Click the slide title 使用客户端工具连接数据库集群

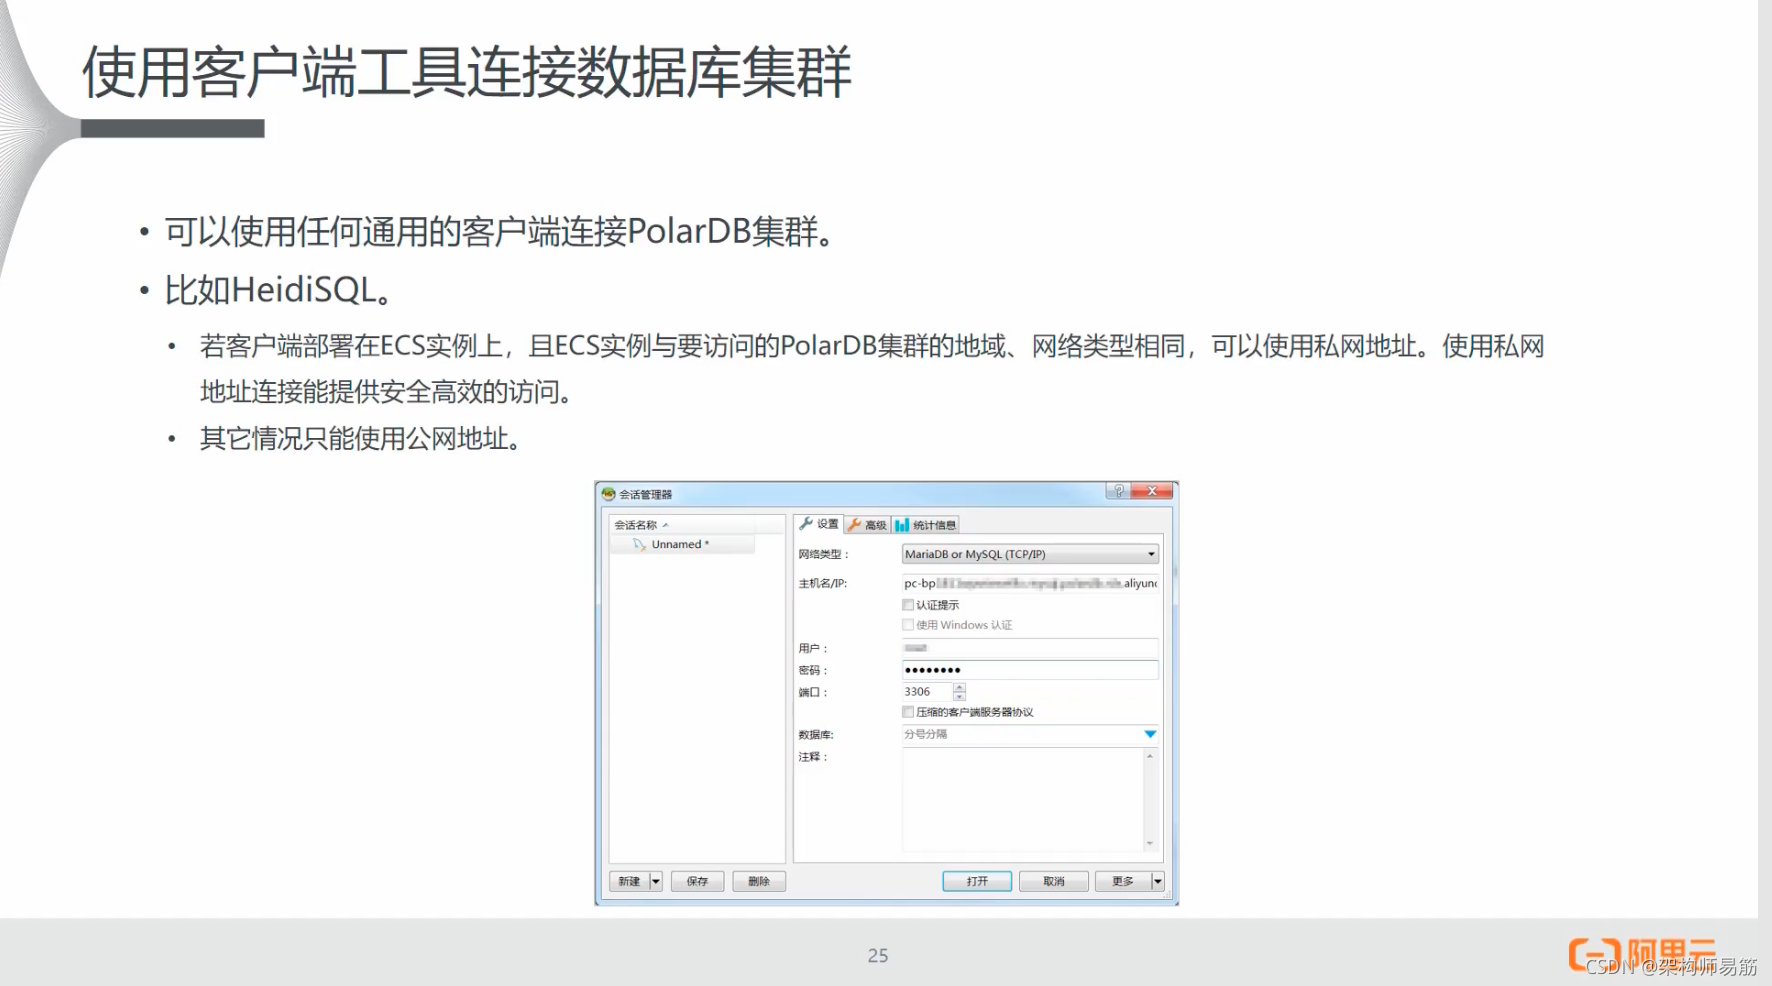[x=466, y=72]
